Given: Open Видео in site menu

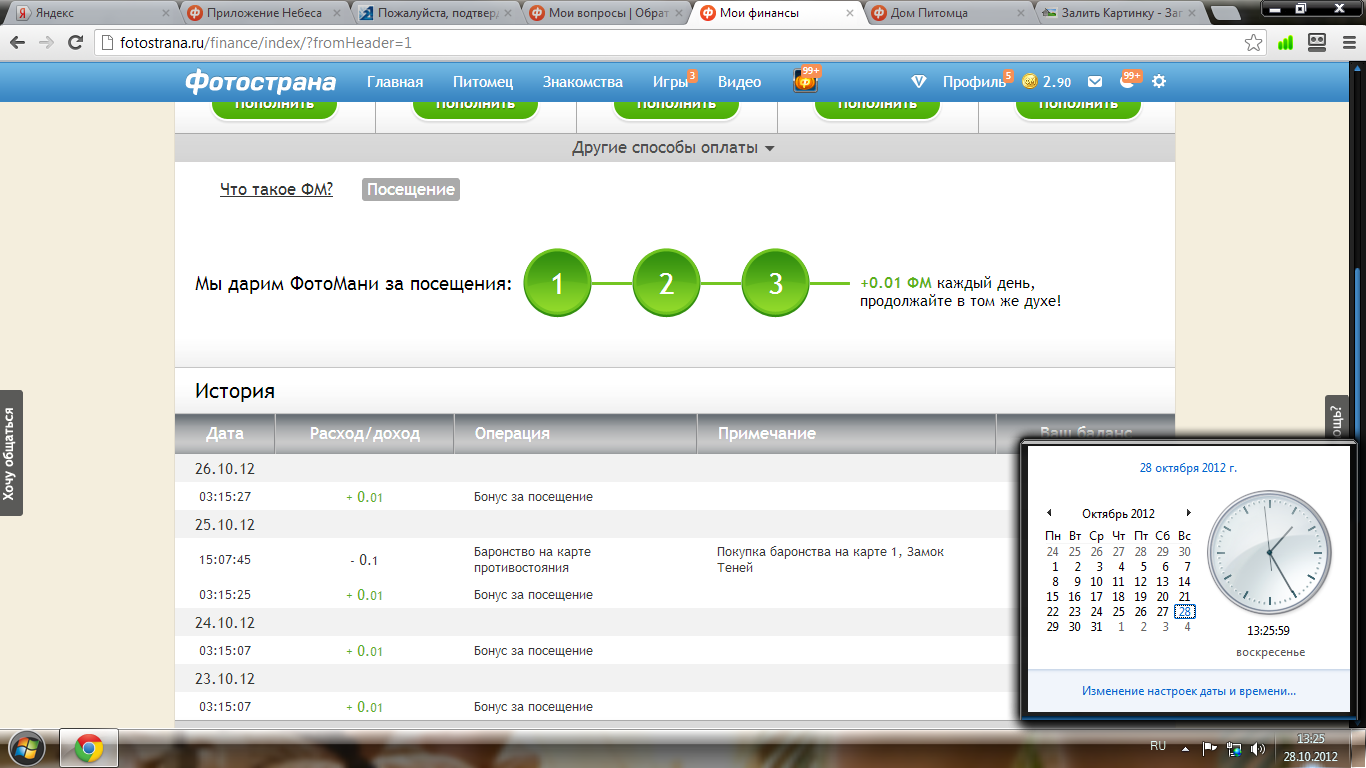Looking at the screenshot, I should coord(740,82).
